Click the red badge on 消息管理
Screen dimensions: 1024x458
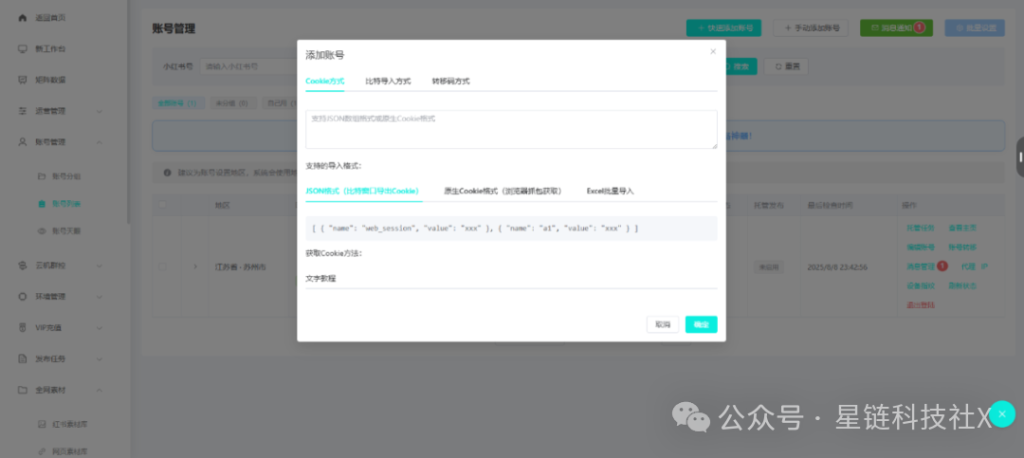click(942, 266)
